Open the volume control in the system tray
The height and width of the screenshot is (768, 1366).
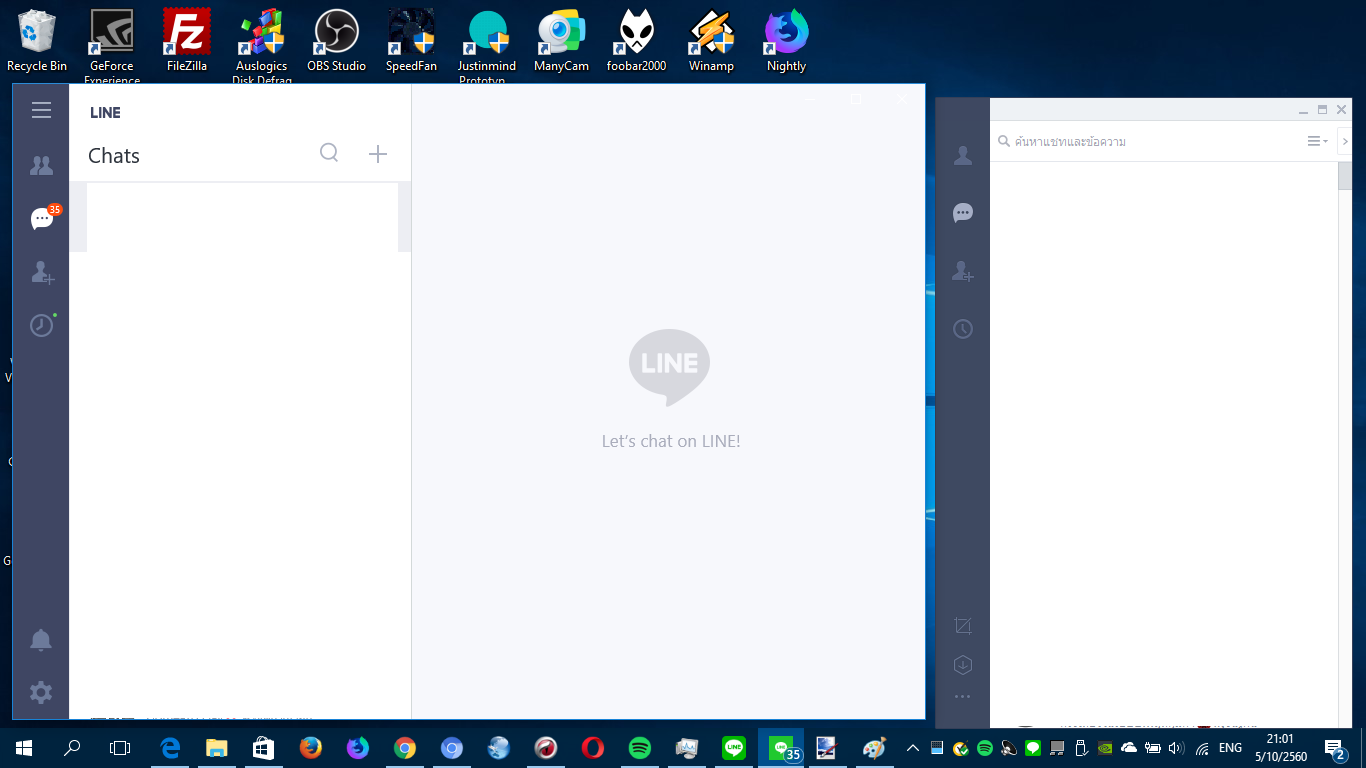click(x=1176, y=747)
